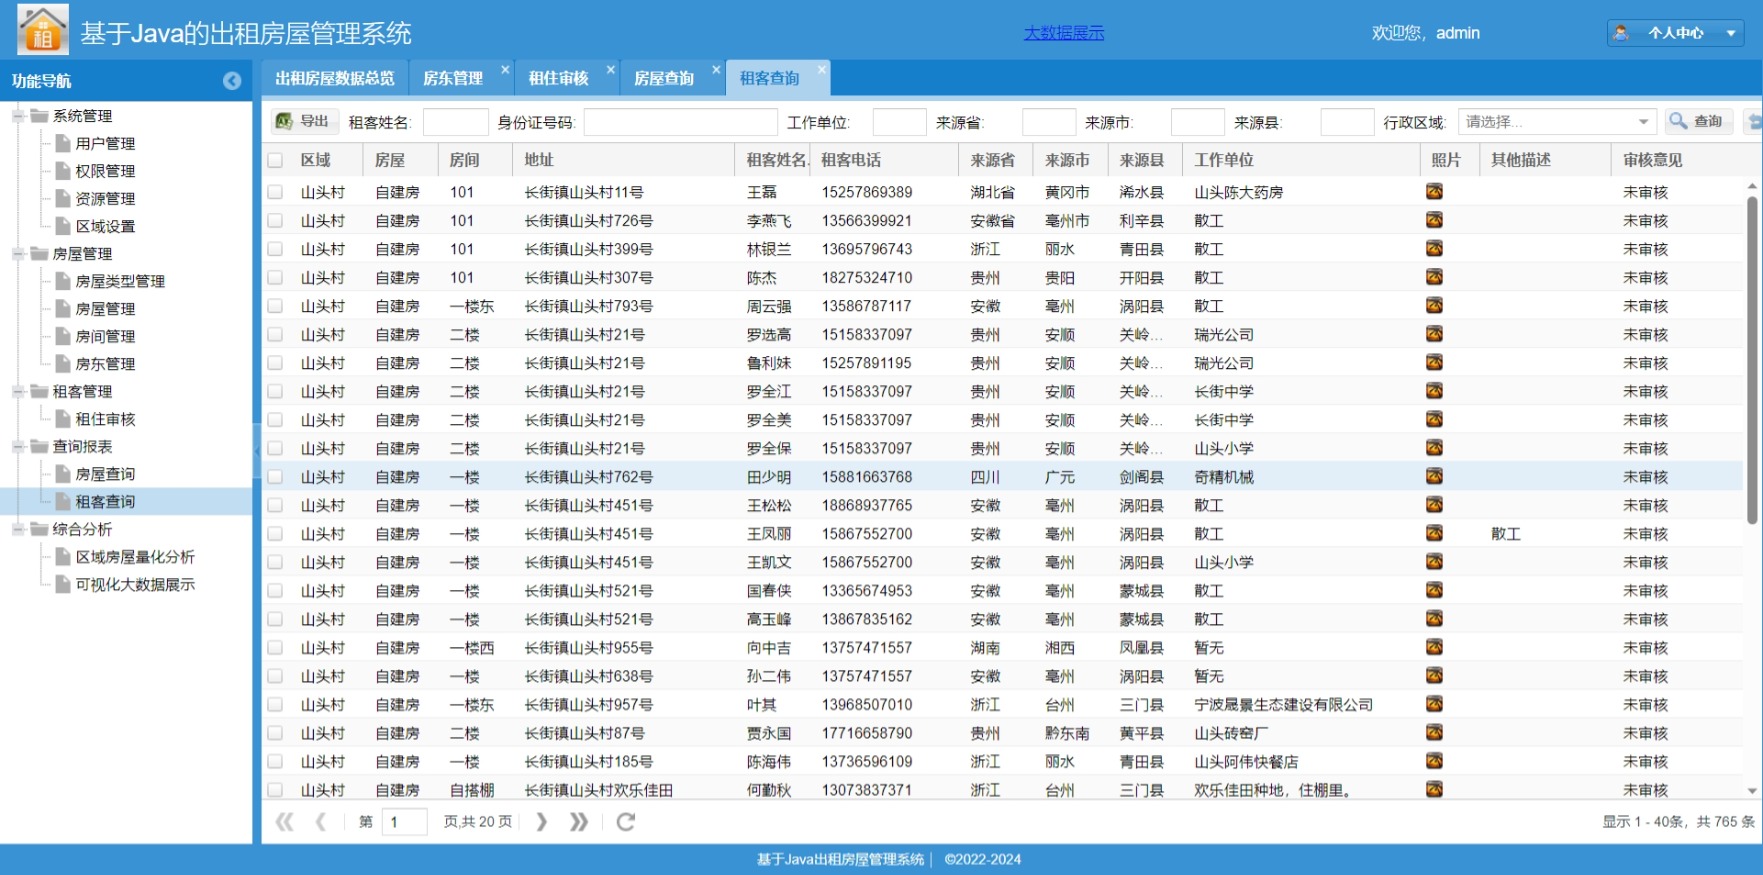The image size is (1763, 875).
Task: Toggle the select-all header checkbox
Action: pyautogui.click(x=275, y=160)
